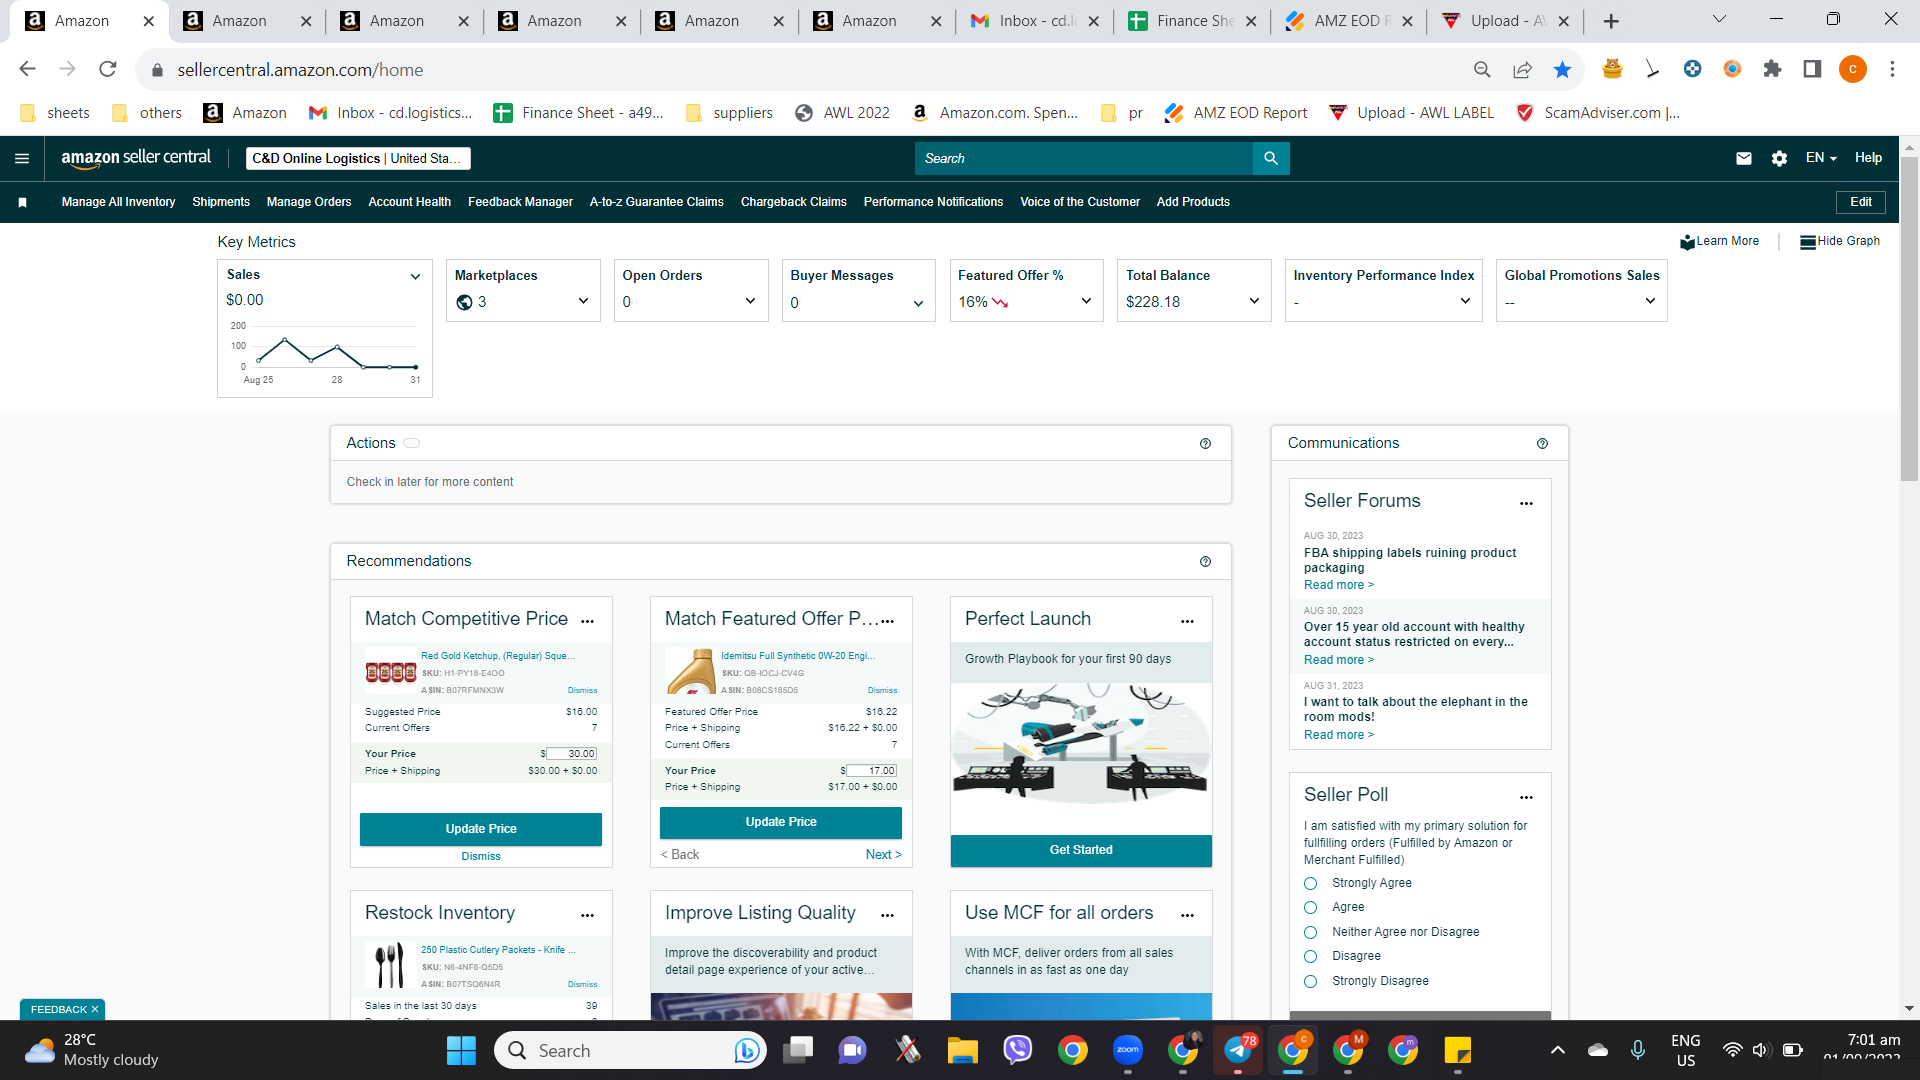
Task: Click the Seller Central search field
Action: (x=1084, y=158)
